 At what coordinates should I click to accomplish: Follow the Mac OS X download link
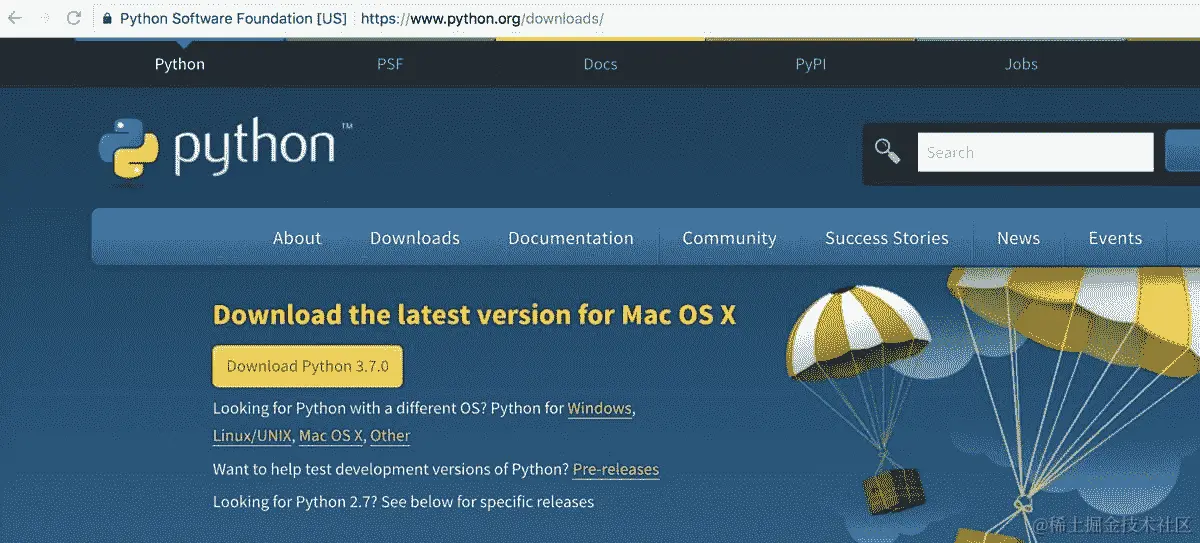331,436
